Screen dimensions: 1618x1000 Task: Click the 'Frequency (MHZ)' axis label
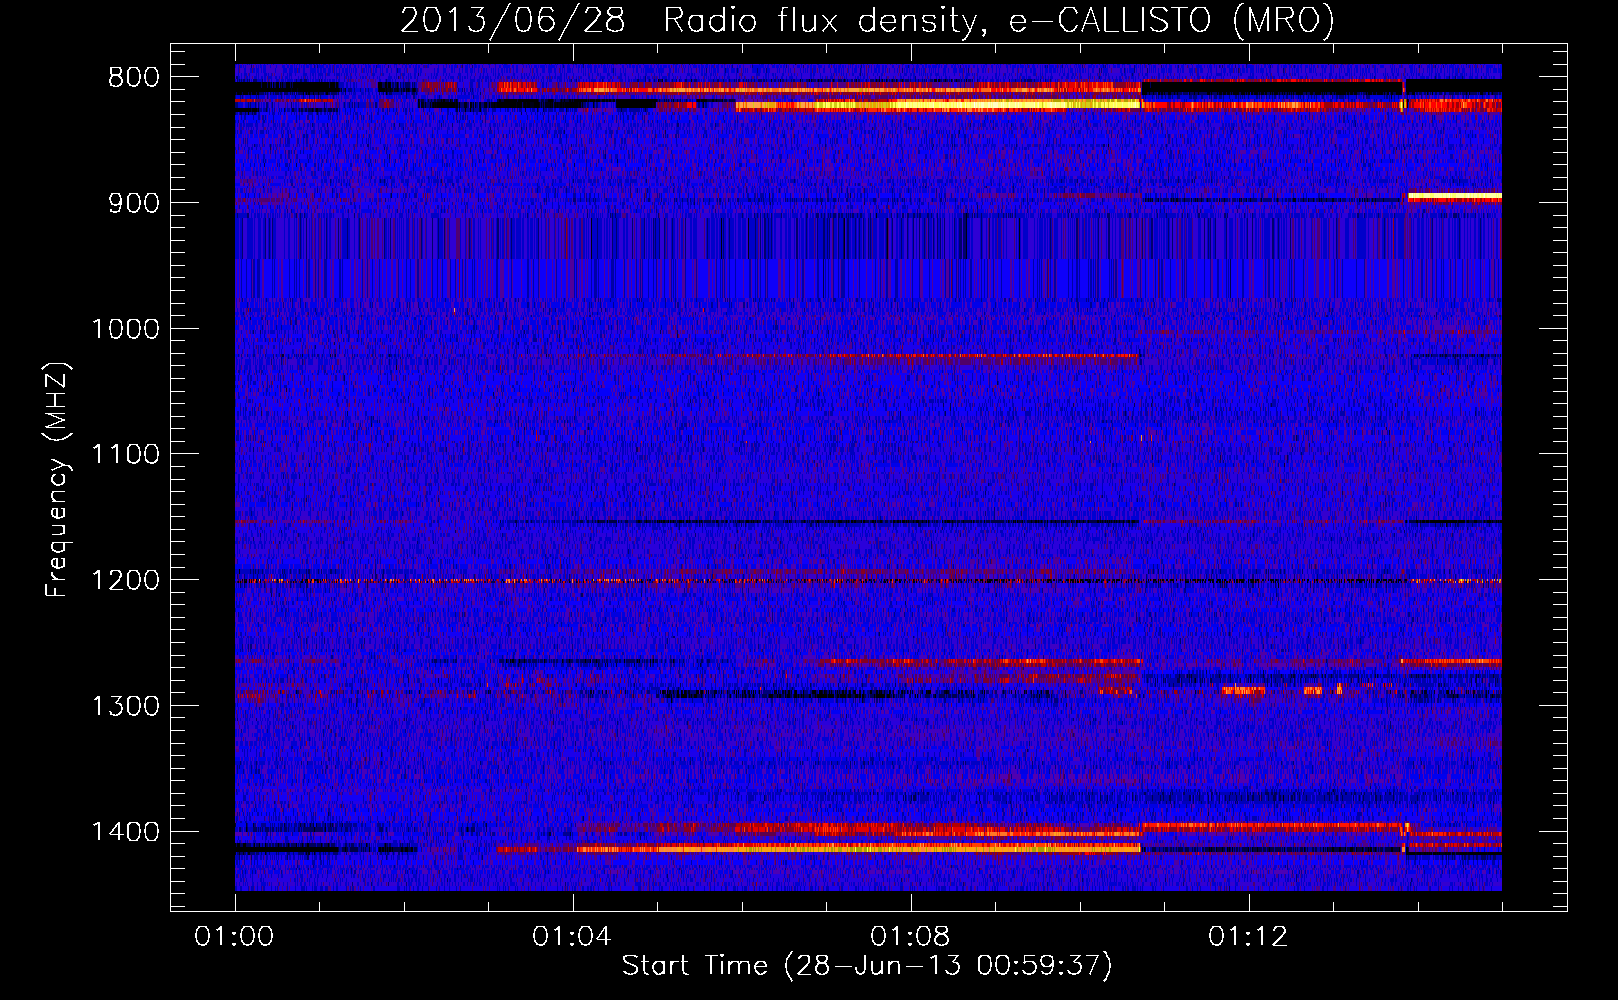[57, 480]
